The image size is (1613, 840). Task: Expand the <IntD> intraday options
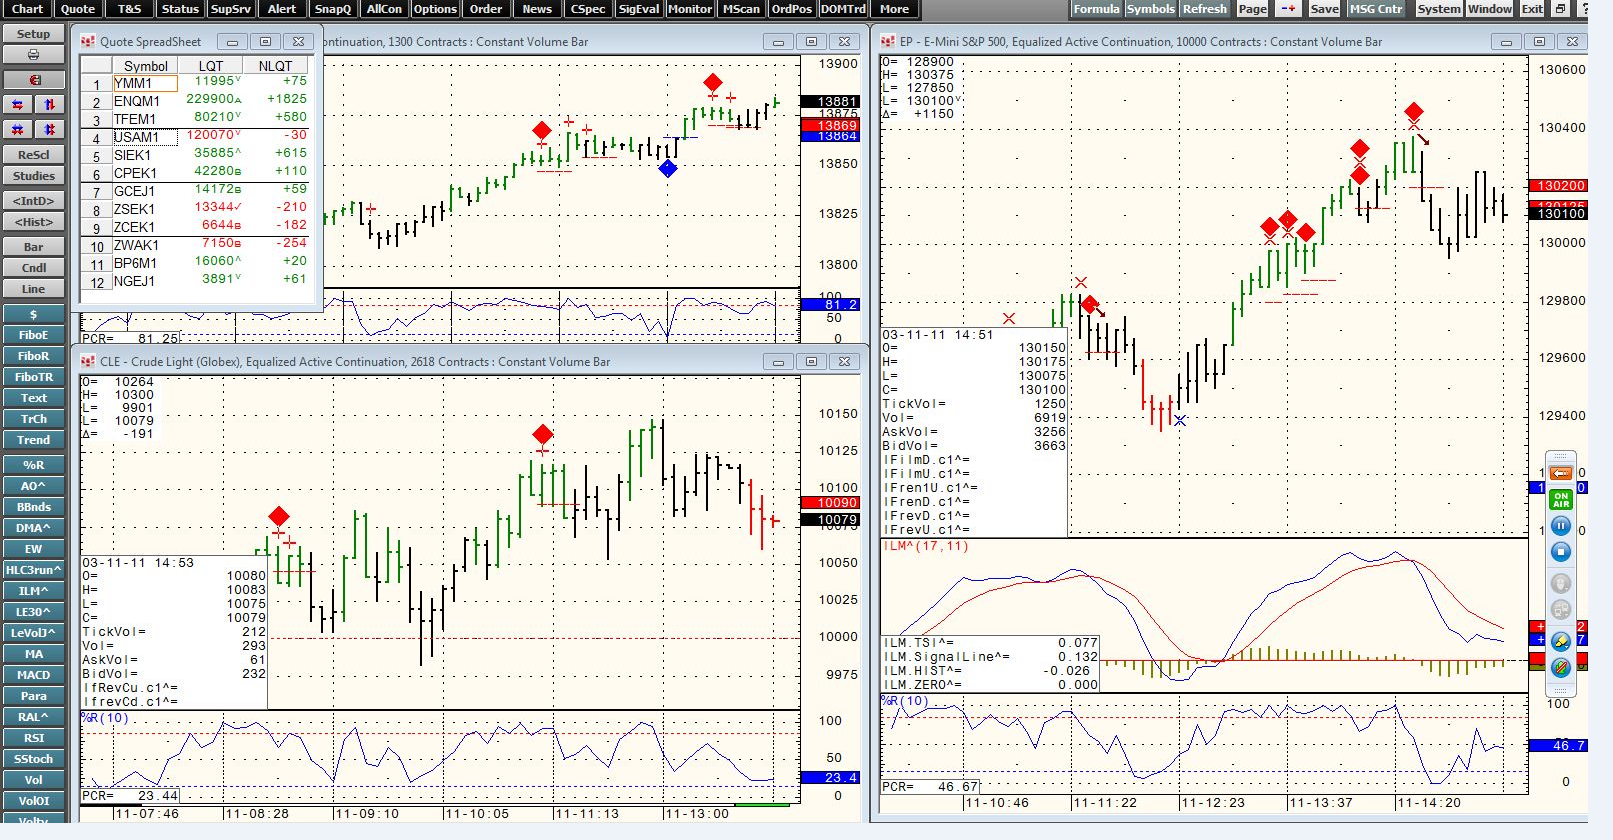point(33,201)
